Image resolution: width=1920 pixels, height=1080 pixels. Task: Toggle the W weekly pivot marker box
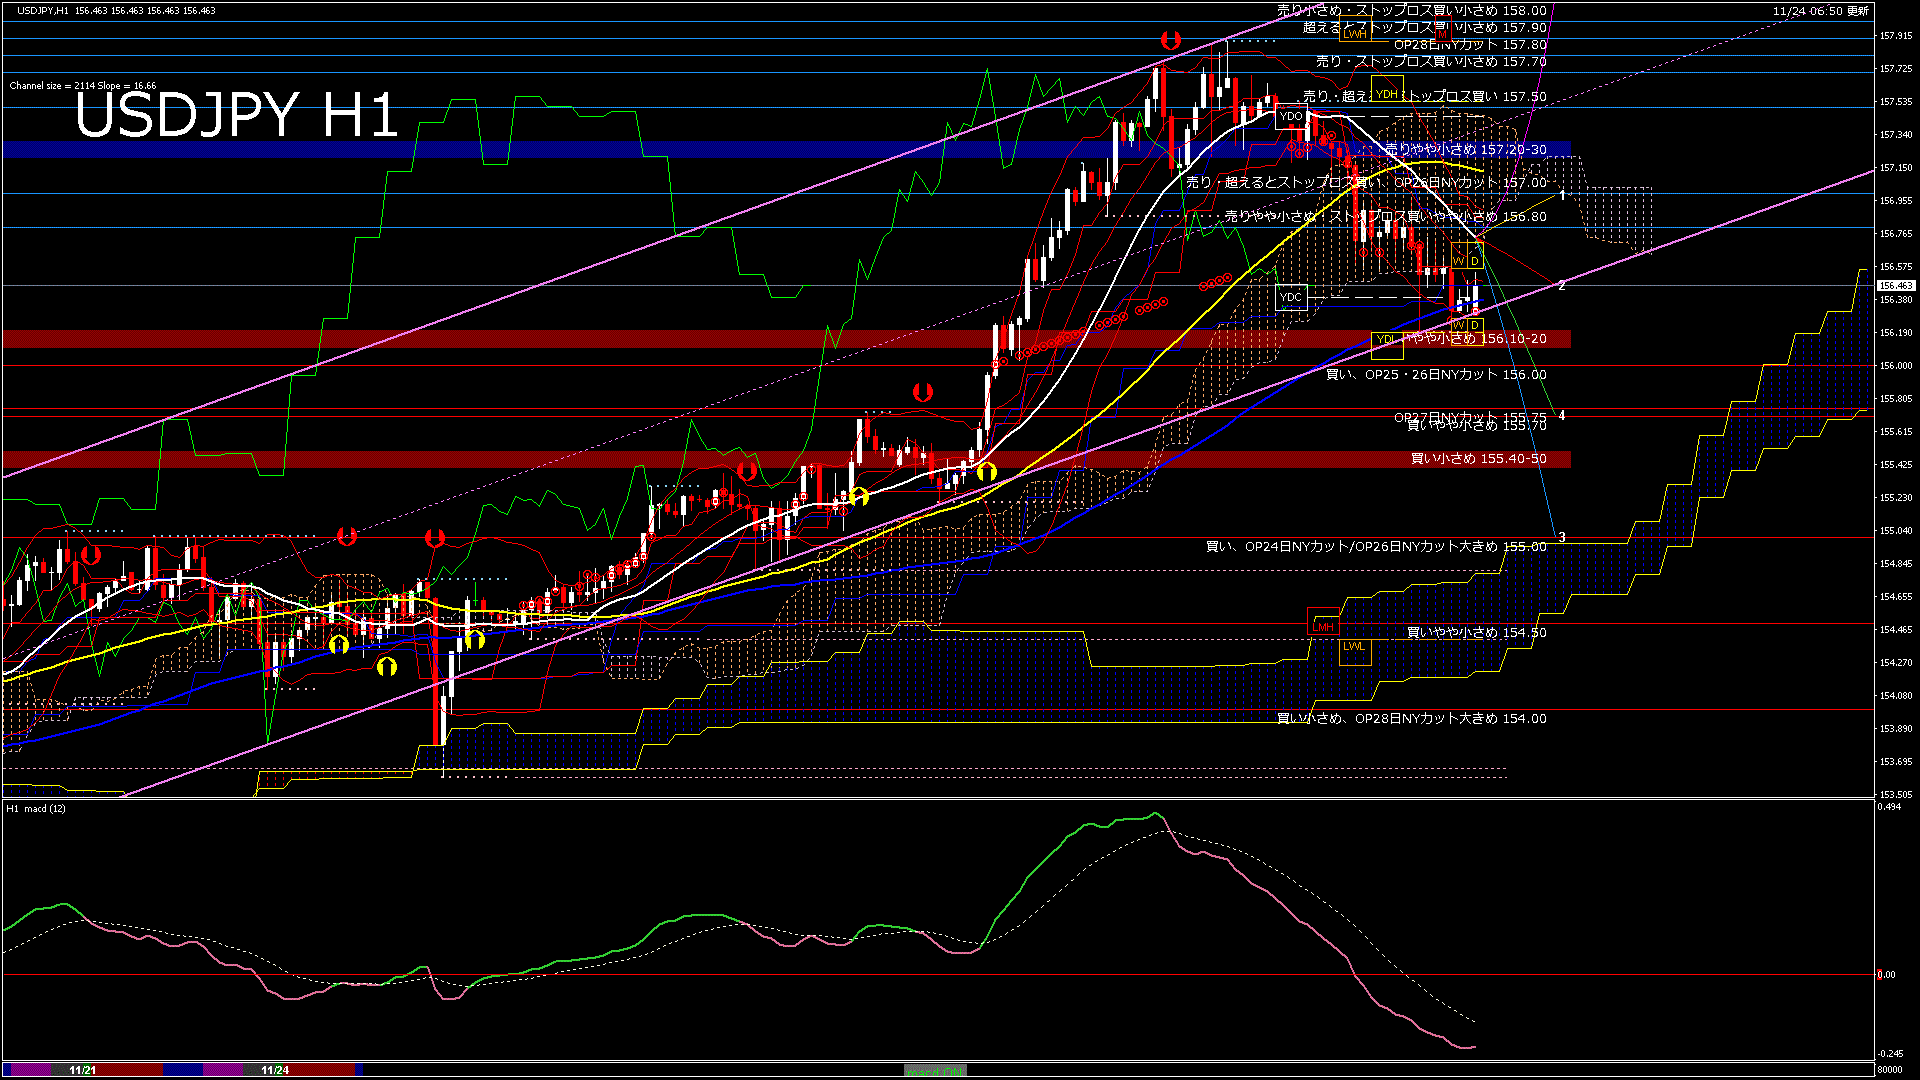[x=1459, y=260]
